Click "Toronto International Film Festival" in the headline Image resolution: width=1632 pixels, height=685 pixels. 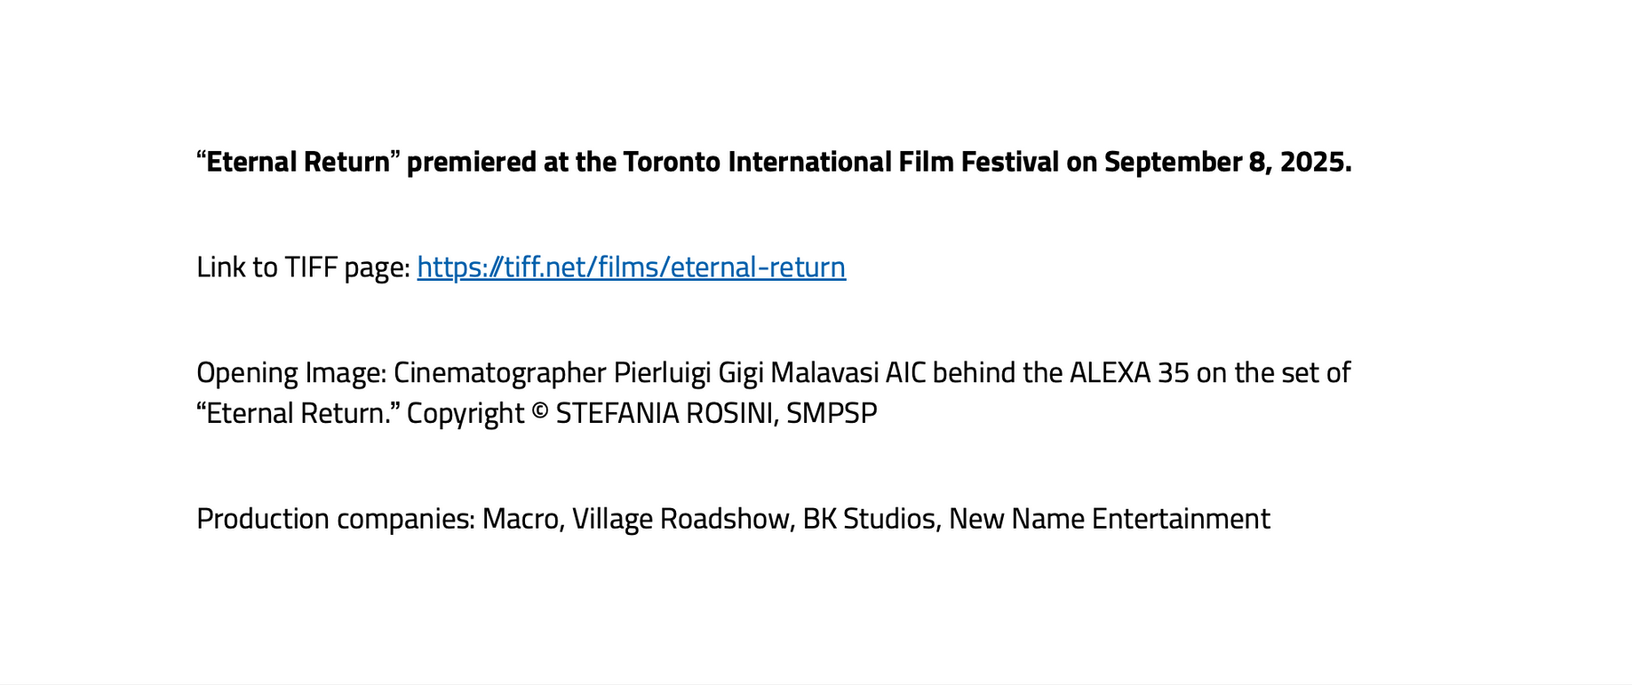[840, 162]
